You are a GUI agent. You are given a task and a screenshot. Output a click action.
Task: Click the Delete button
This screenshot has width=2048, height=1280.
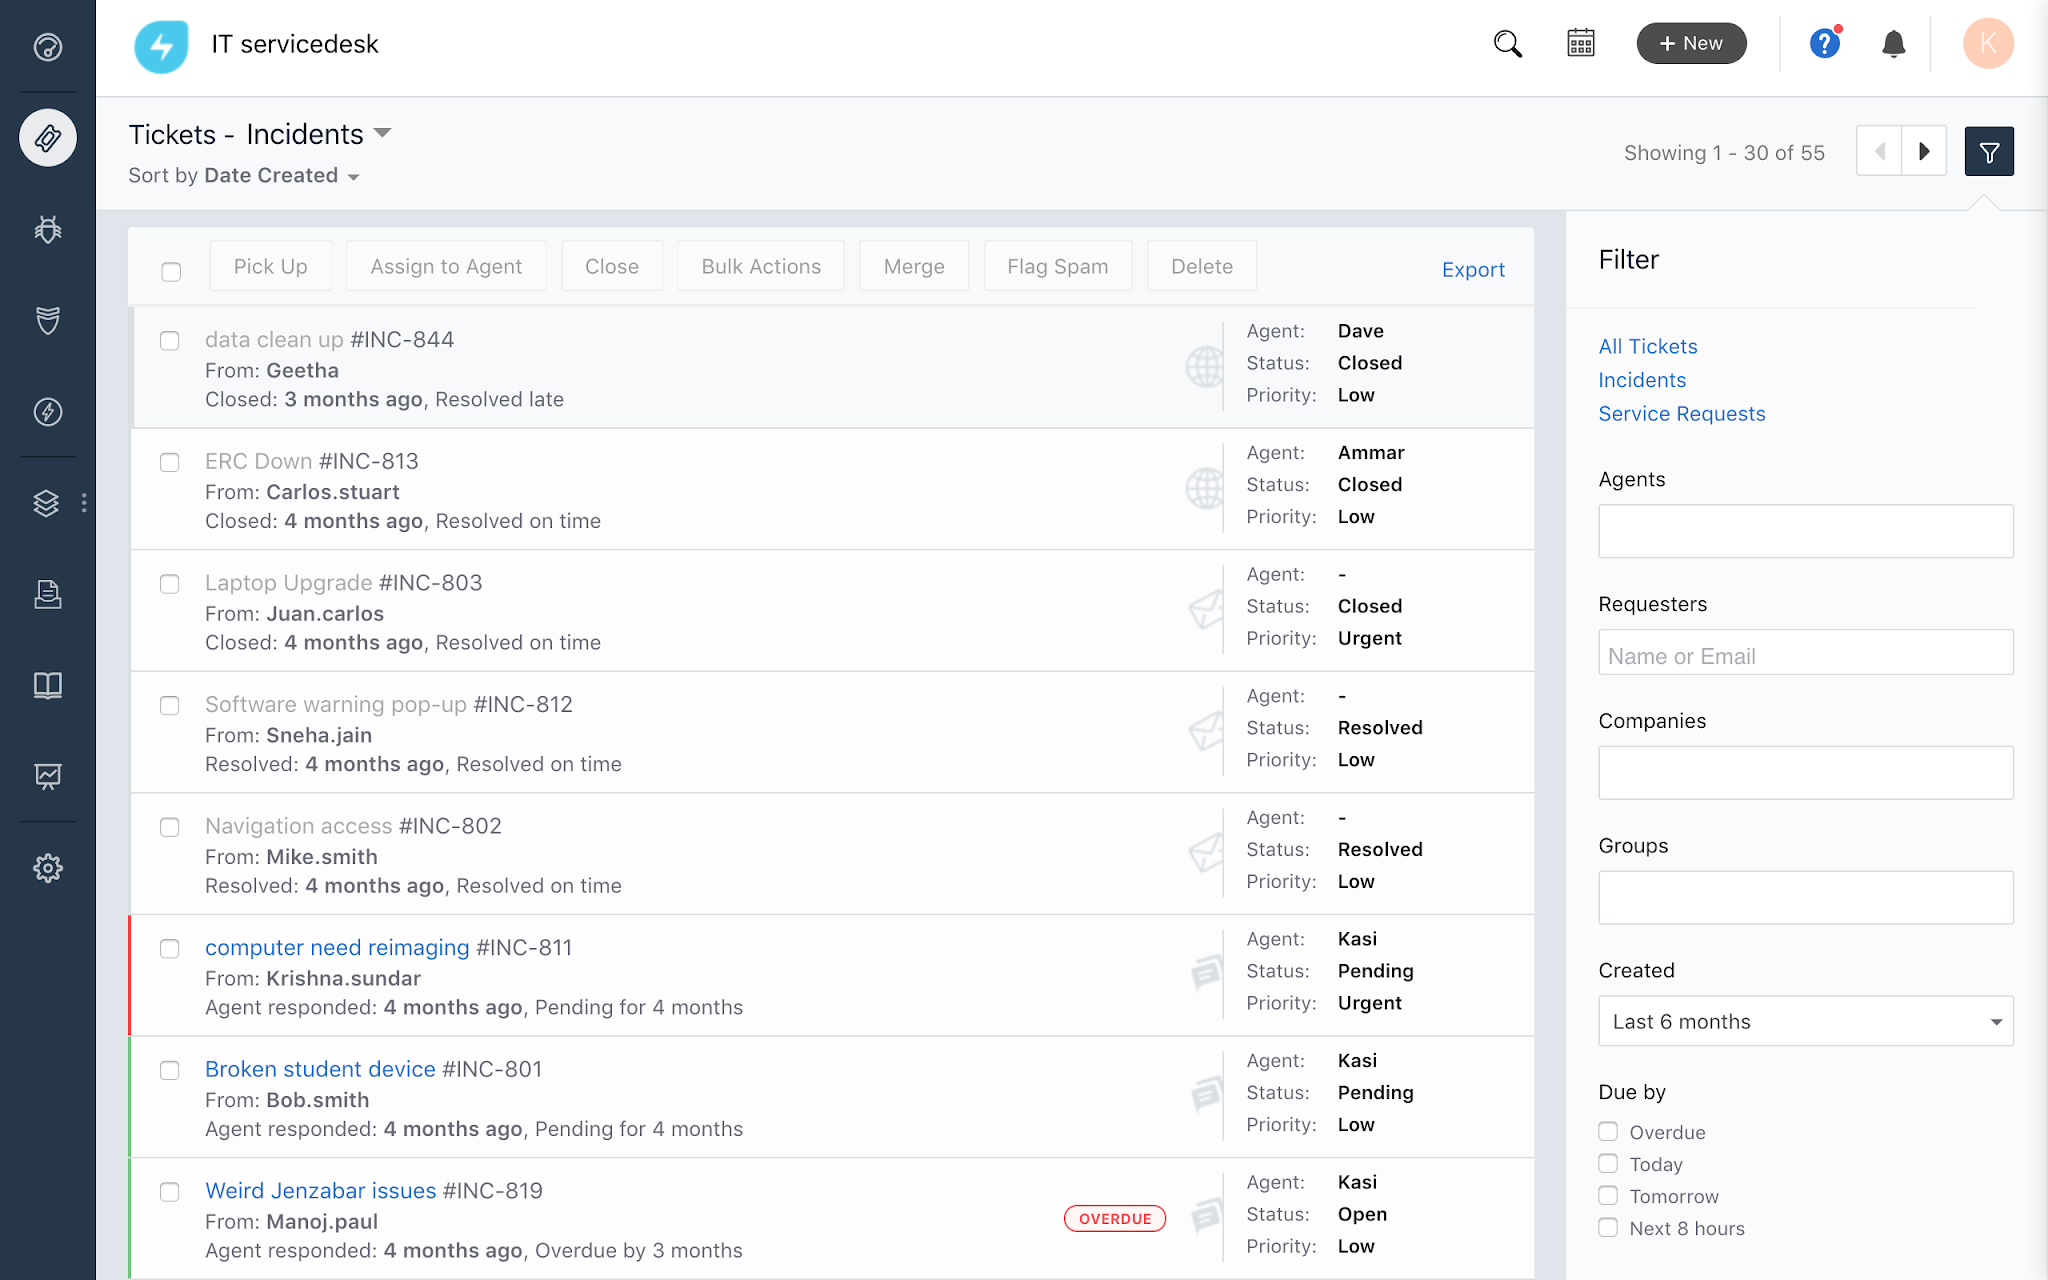click(x=1202, y=266)
